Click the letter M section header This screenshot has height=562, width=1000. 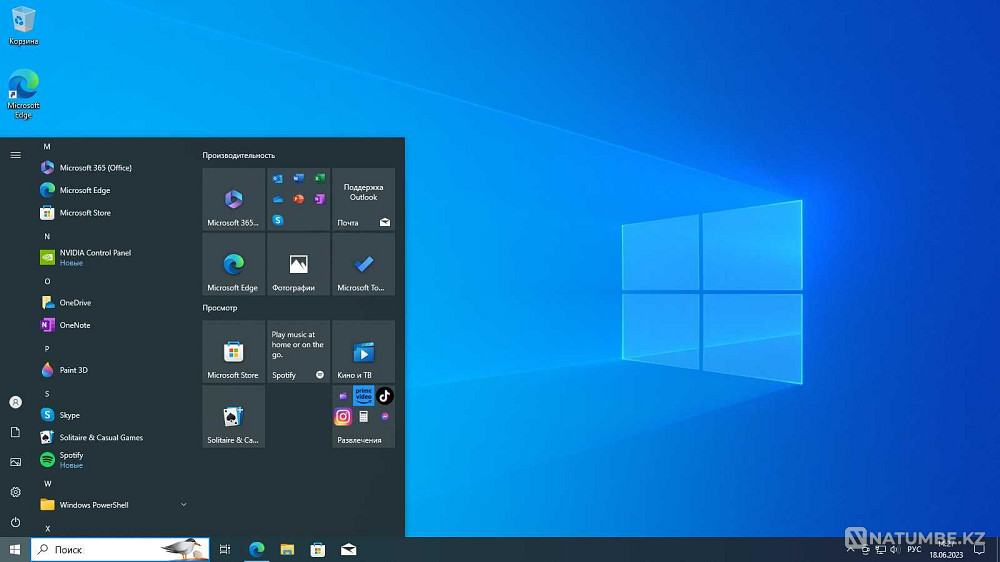pos(47,146)
